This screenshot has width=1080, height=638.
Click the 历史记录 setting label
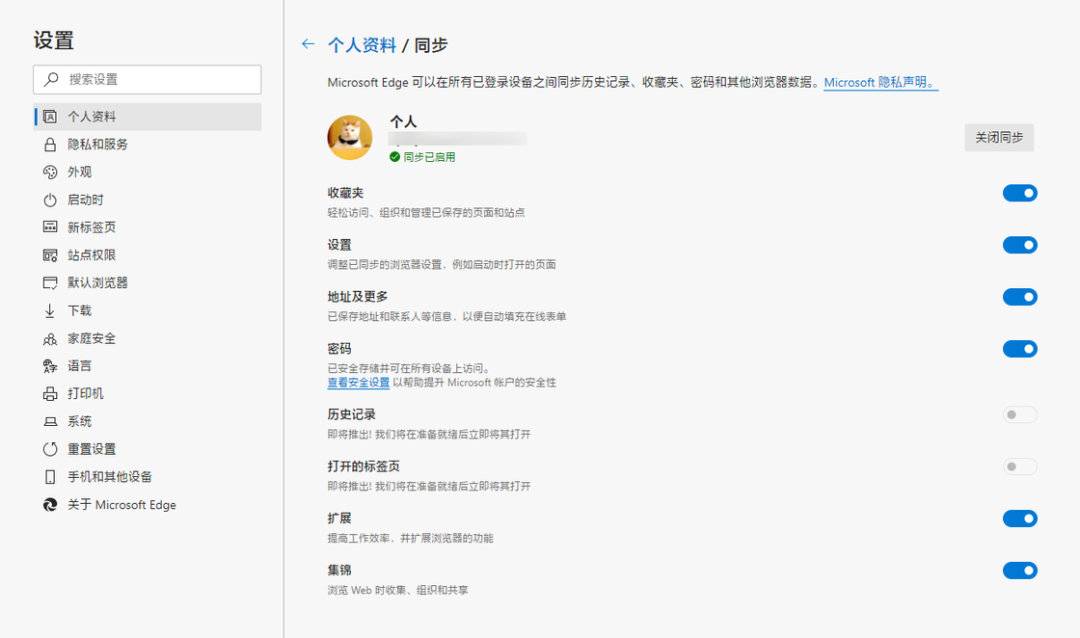(351, 415)
